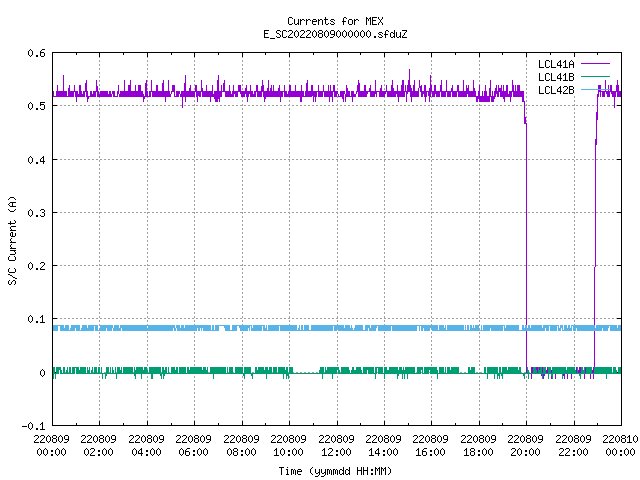
Task: Click the x-axis tick 220809 12:00
Action: tap(336, 445)
